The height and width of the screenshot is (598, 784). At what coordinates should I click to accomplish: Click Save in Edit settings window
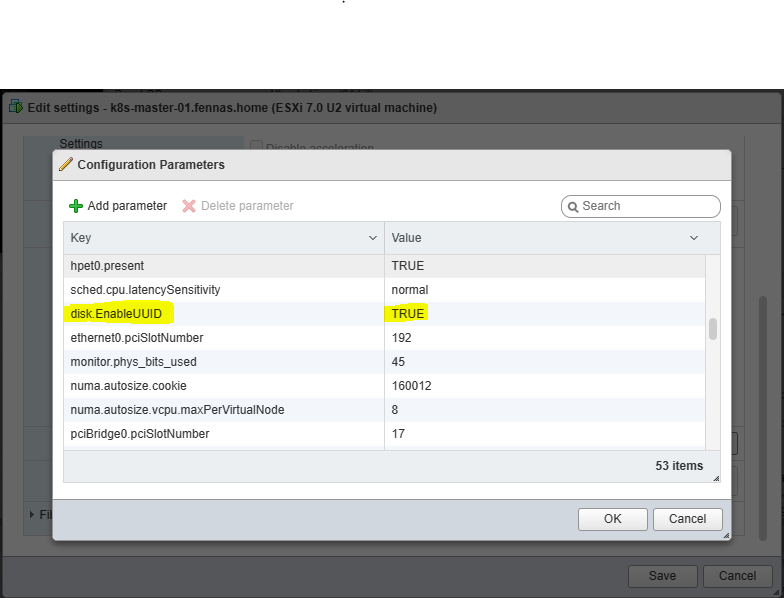(662, 576)
